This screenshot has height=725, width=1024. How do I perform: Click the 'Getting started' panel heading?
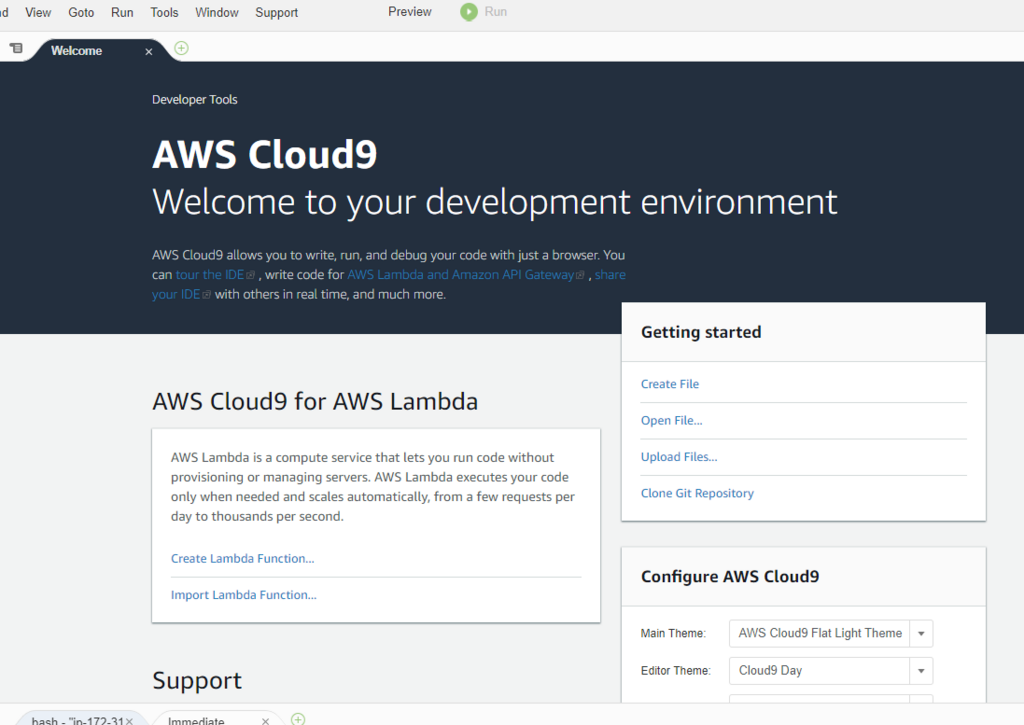pyautogui.click(x=701, y=332)
